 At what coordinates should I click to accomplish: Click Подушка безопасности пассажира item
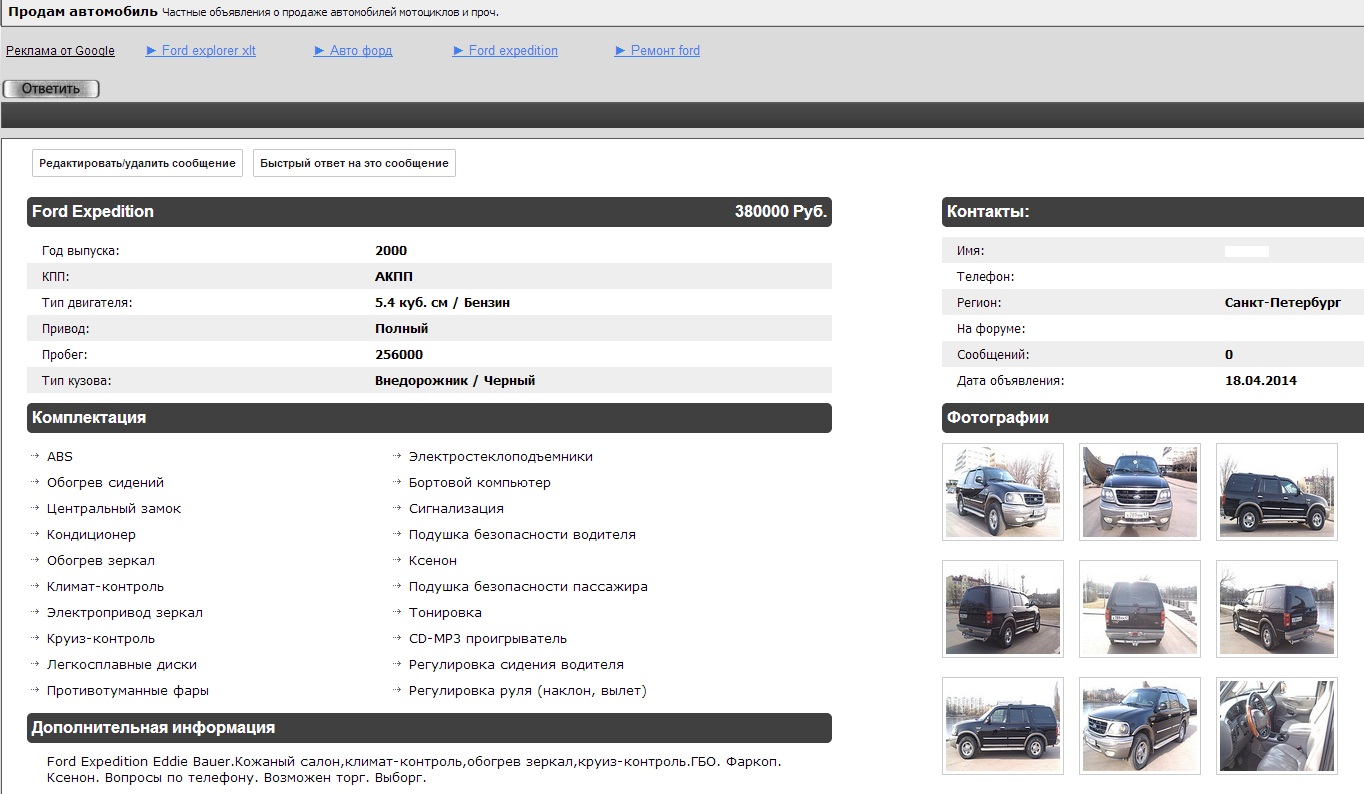pyautogui.click(x=528, y=587)
